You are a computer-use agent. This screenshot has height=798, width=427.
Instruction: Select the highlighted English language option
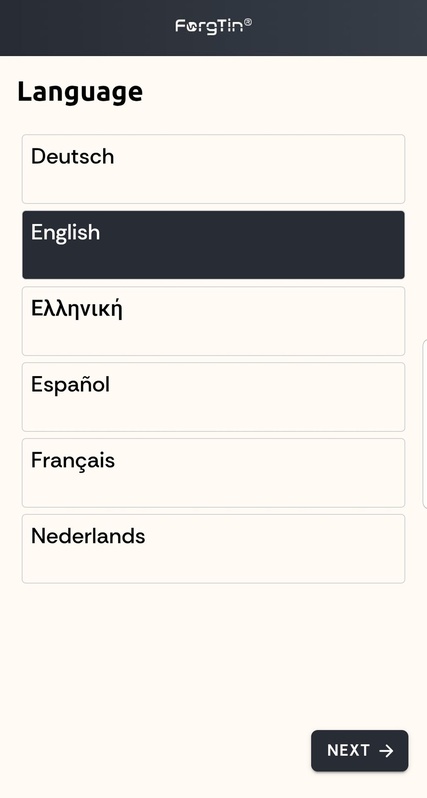point(213,245)
